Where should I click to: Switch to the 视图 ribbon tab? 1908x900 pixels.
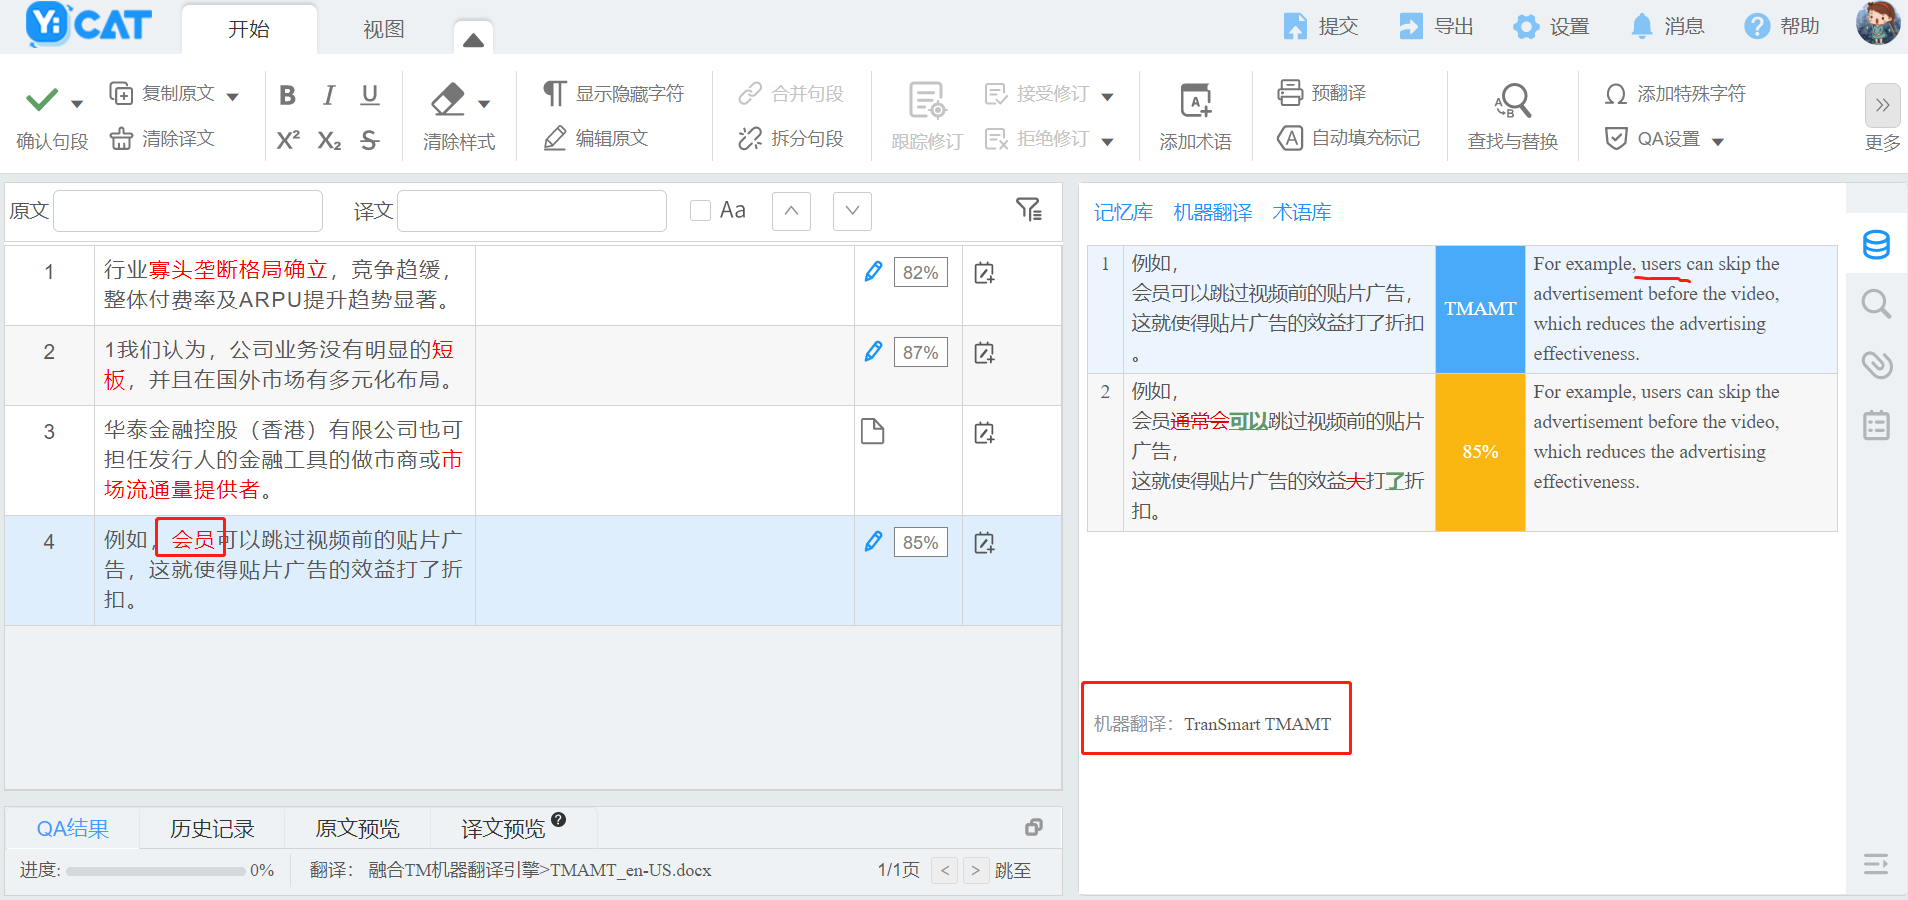click(383, 29)
